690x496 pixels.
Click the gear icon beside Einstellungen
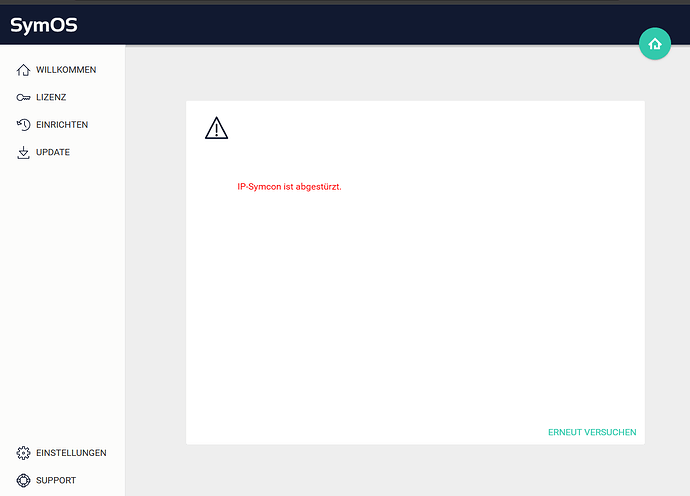tap(23, 453)
